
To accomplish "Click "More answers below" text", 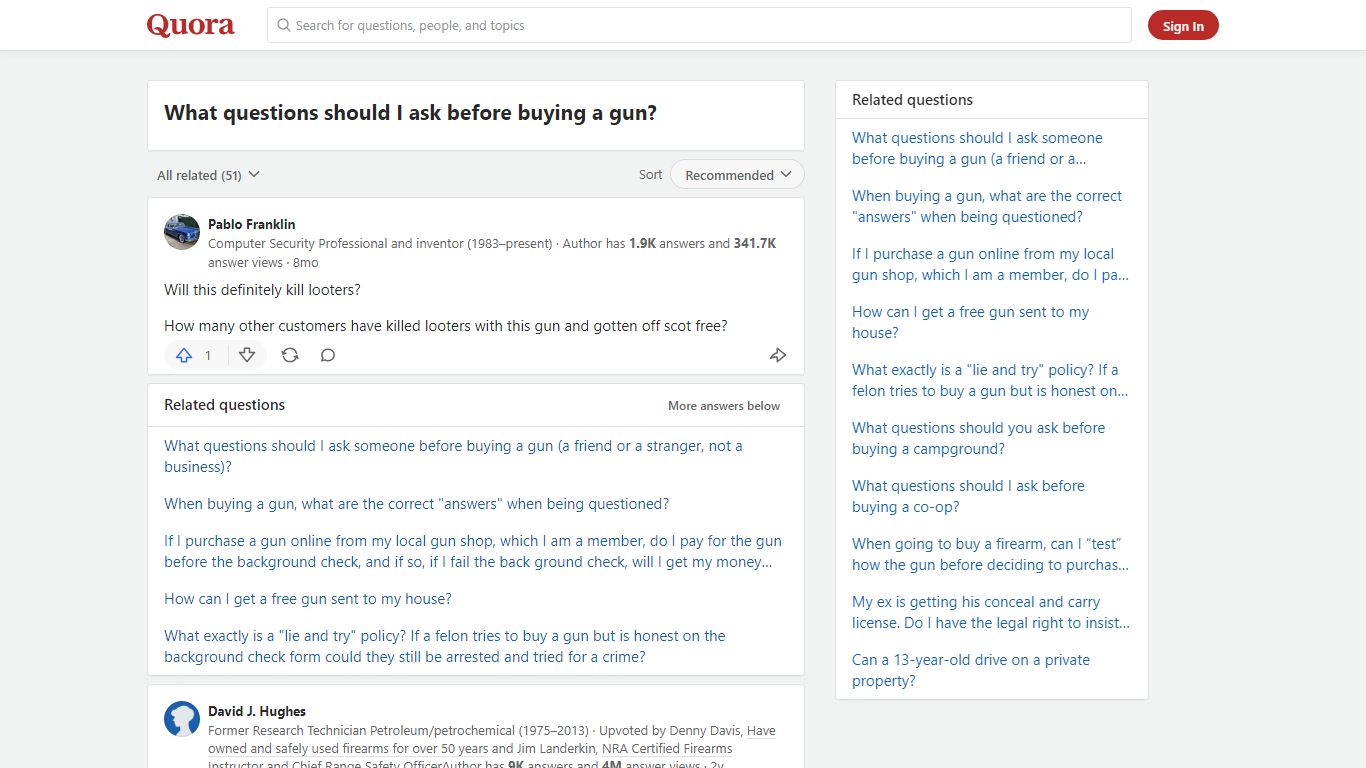I will [x=724, y=406].
